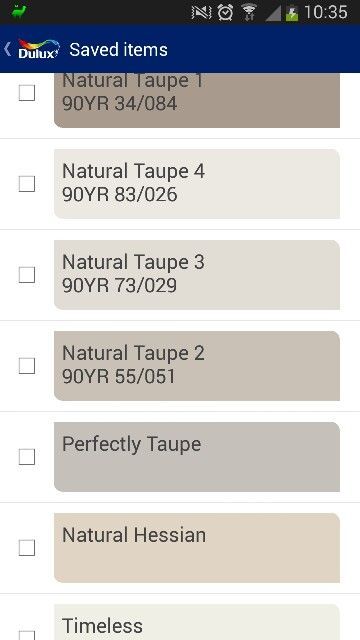Open the Natural Taupe 4 colour swatch
Viewport: 360px width, 640px height.
(197, 184)
